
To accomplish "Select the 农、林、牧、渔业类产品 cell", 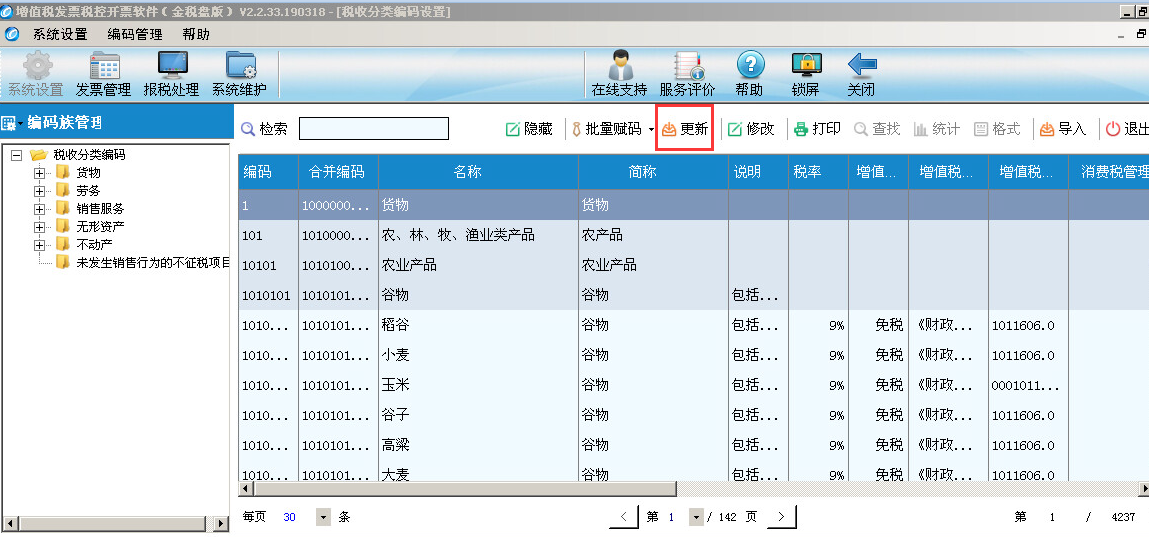I will (478, 235).
